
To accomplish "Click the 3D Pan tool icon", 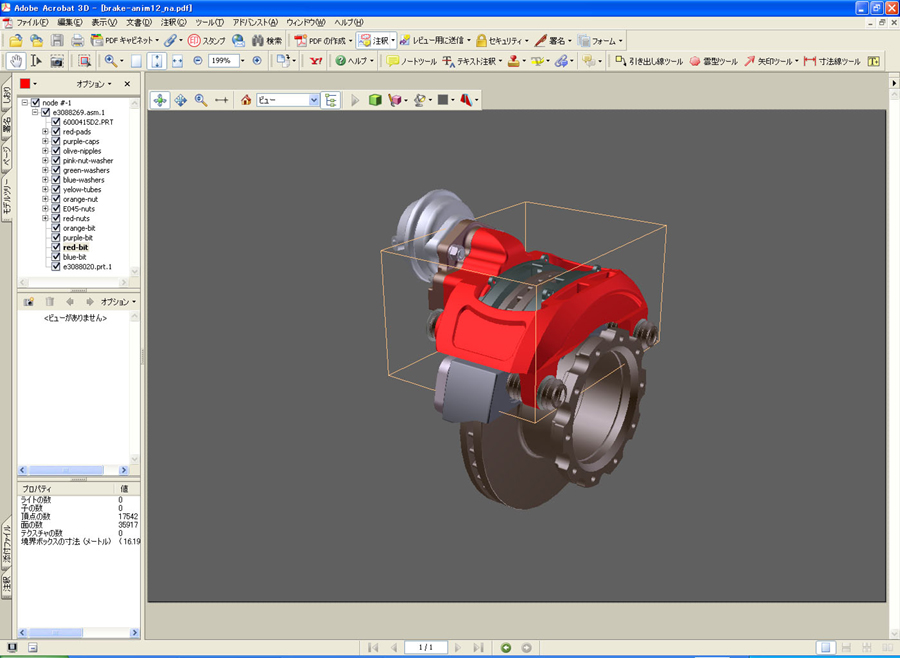I will click(x=181, y=100).
